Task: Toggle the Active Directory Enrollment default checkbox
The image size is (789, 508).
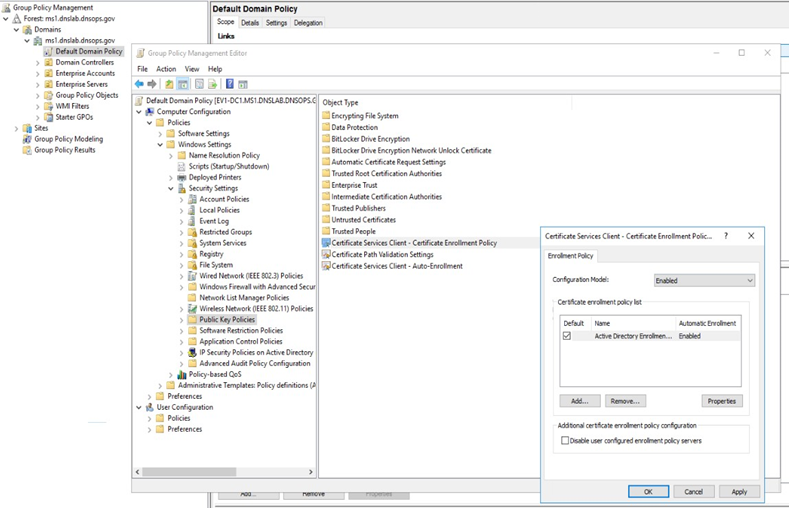Action: point(567,336)
